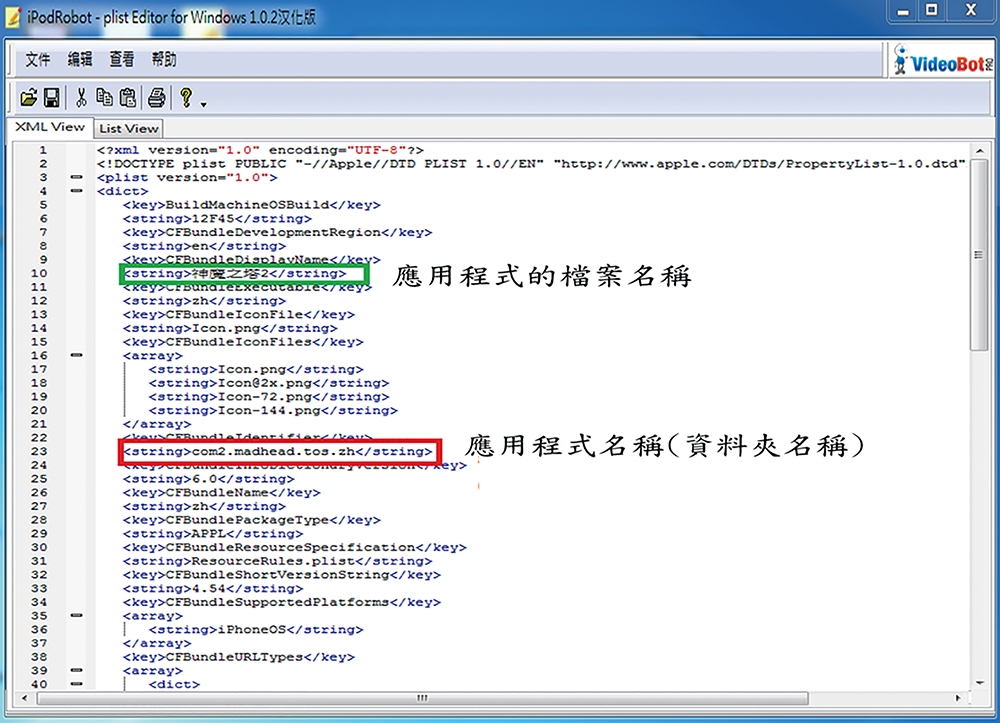Open help with the question mark icon
1000x723 pixels.
click(x=186, y=98)
